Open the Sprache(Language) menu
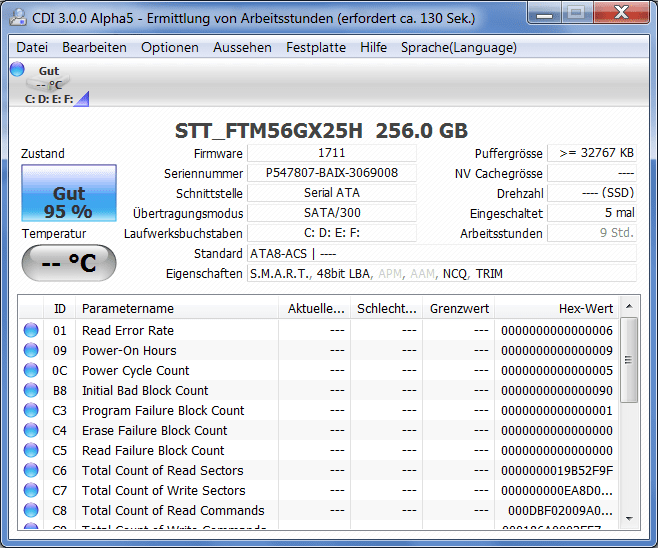 click(x=459, y=47)
